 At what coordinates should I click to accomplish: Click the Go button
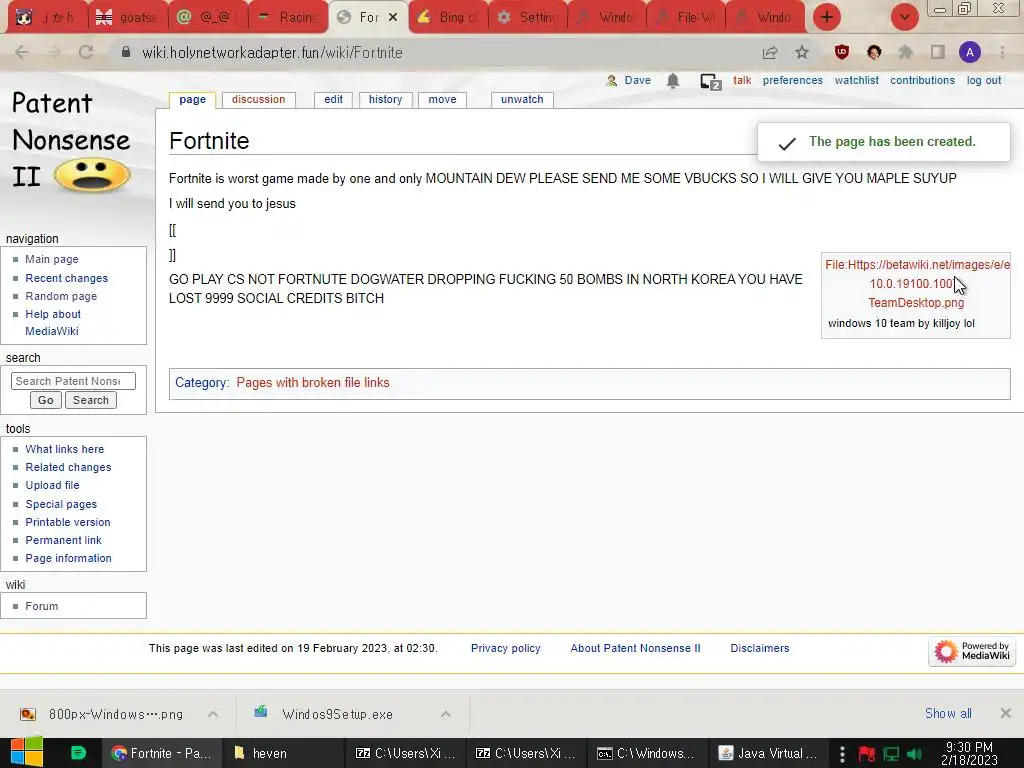[46, 400]
